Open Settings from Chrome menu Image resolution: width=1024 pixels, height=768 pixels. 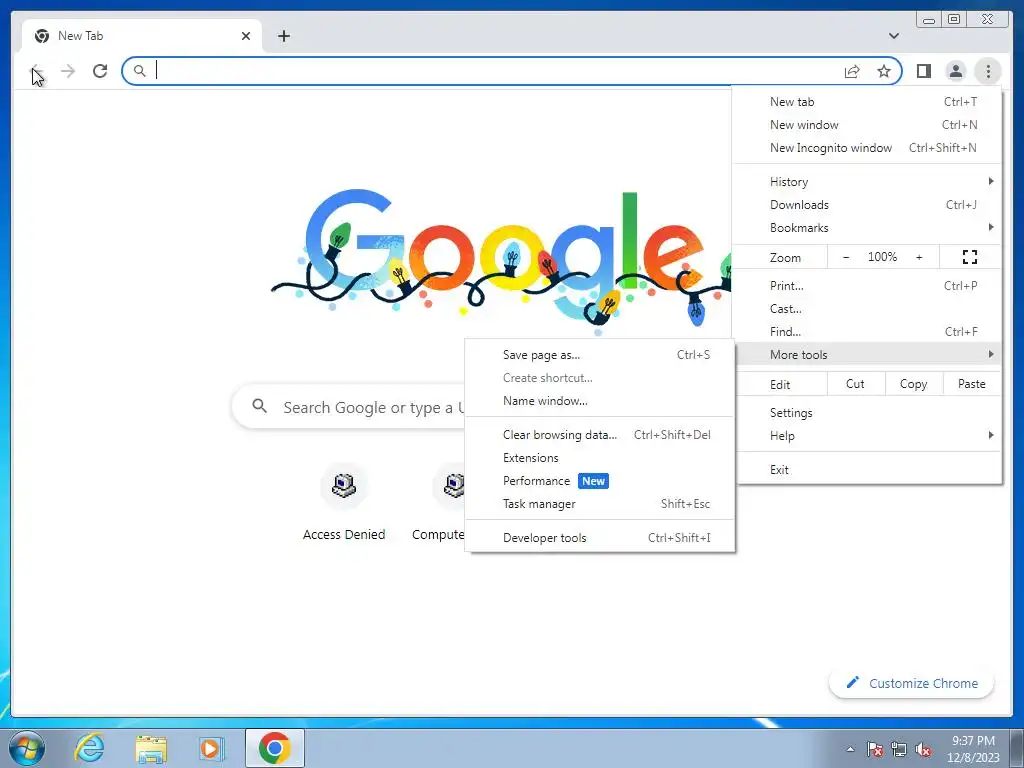(x=867, y=413)
